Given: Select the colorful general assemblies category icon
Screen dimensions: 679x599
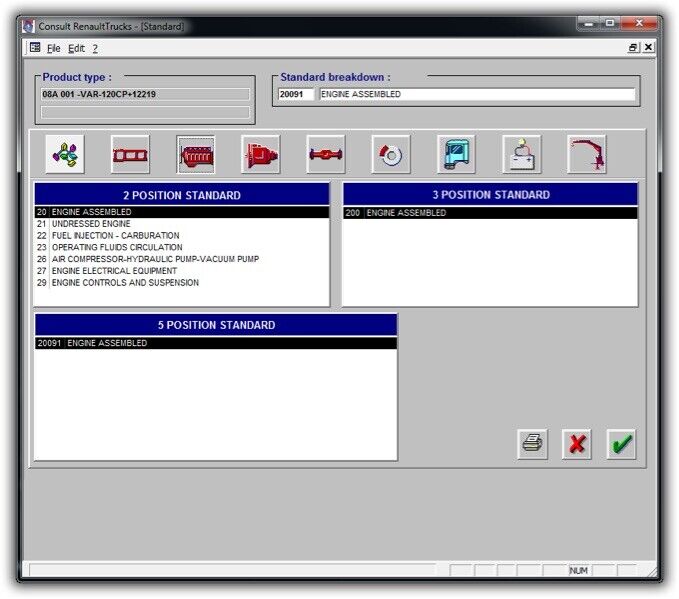Looking at the screenshot, I should [65, 155].
